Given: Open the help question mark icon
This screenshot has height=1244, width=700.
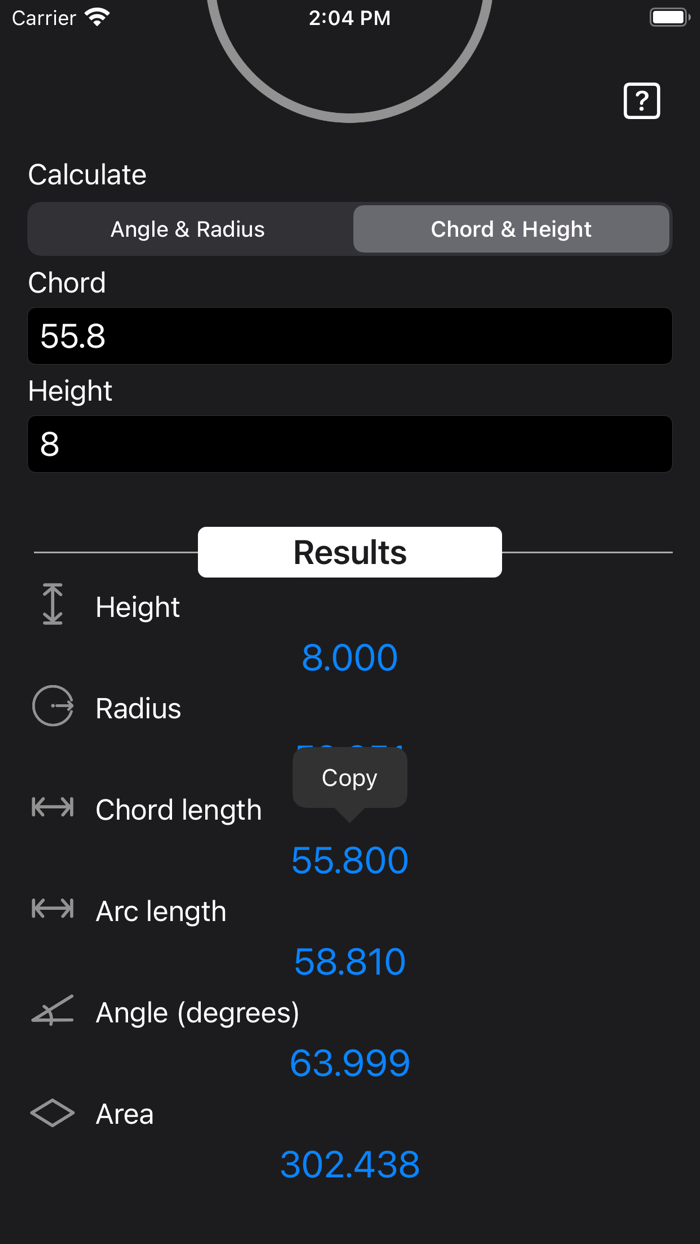Looking at the screenshot, I should tap(641, 100).
